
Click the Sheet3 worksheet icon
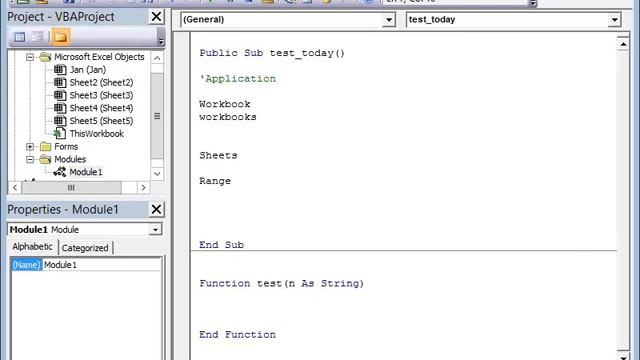click(x=60, y=95)
